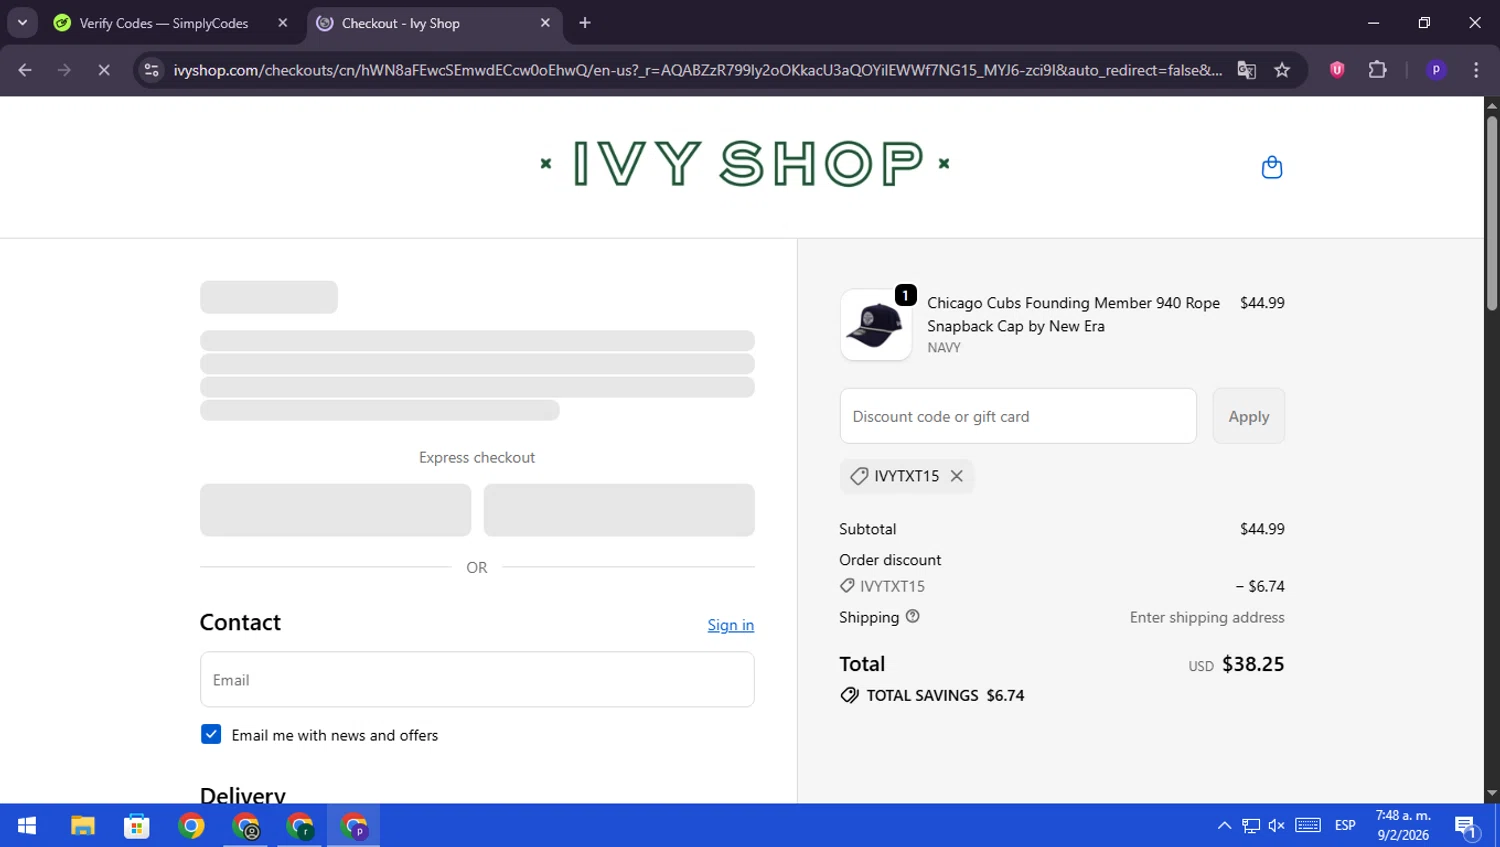Click the NAVY variant text
The width and height of the screenshot is (1500, 847).
tap(943, 348)
